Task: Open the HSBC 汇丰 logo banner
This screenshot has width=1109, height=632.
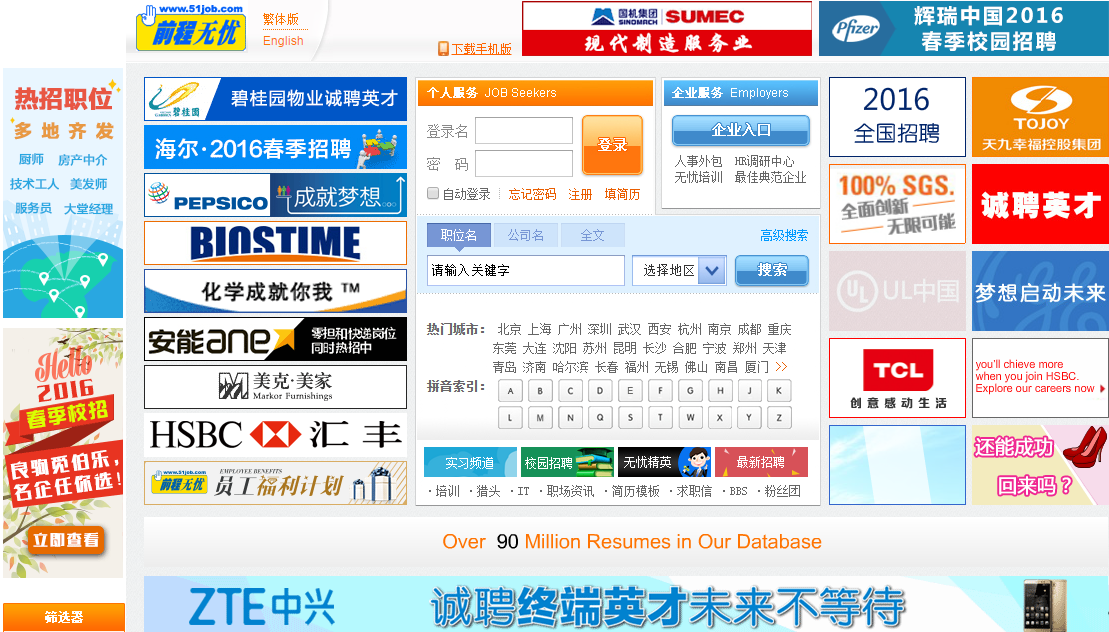Action: [275, 435]
